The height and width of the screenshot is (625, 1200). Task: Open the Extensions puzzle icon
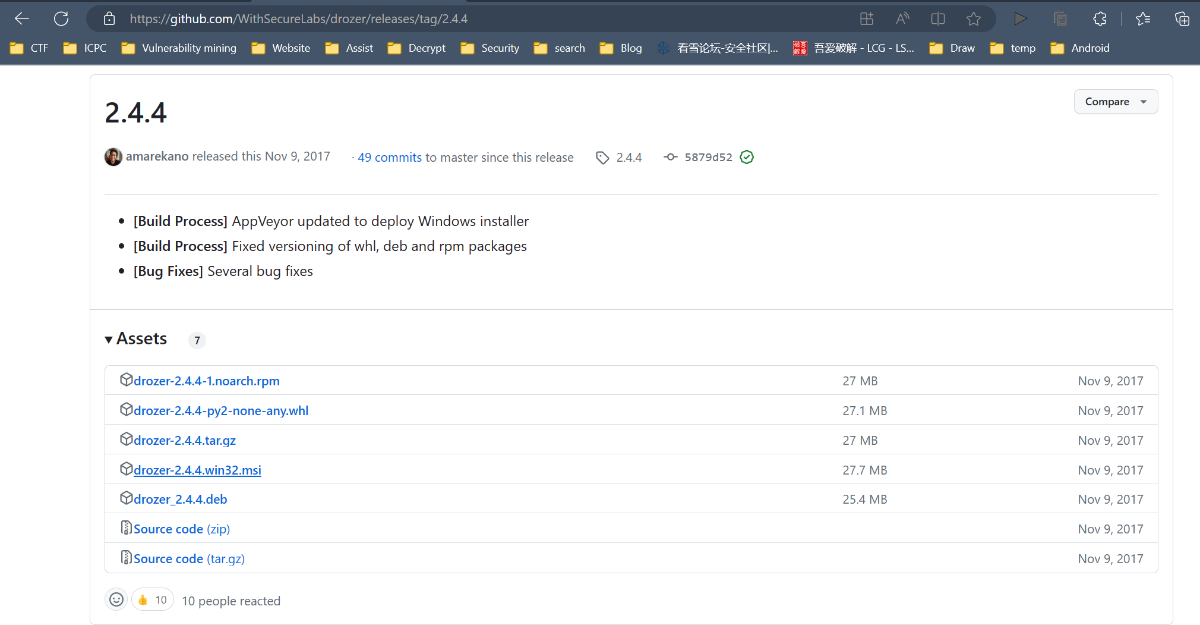[1099, 18]
